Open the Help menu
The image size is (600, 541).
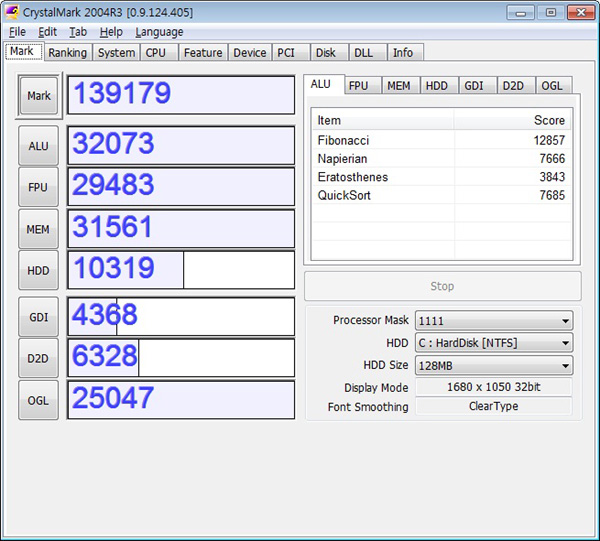[x=111, y=32]
